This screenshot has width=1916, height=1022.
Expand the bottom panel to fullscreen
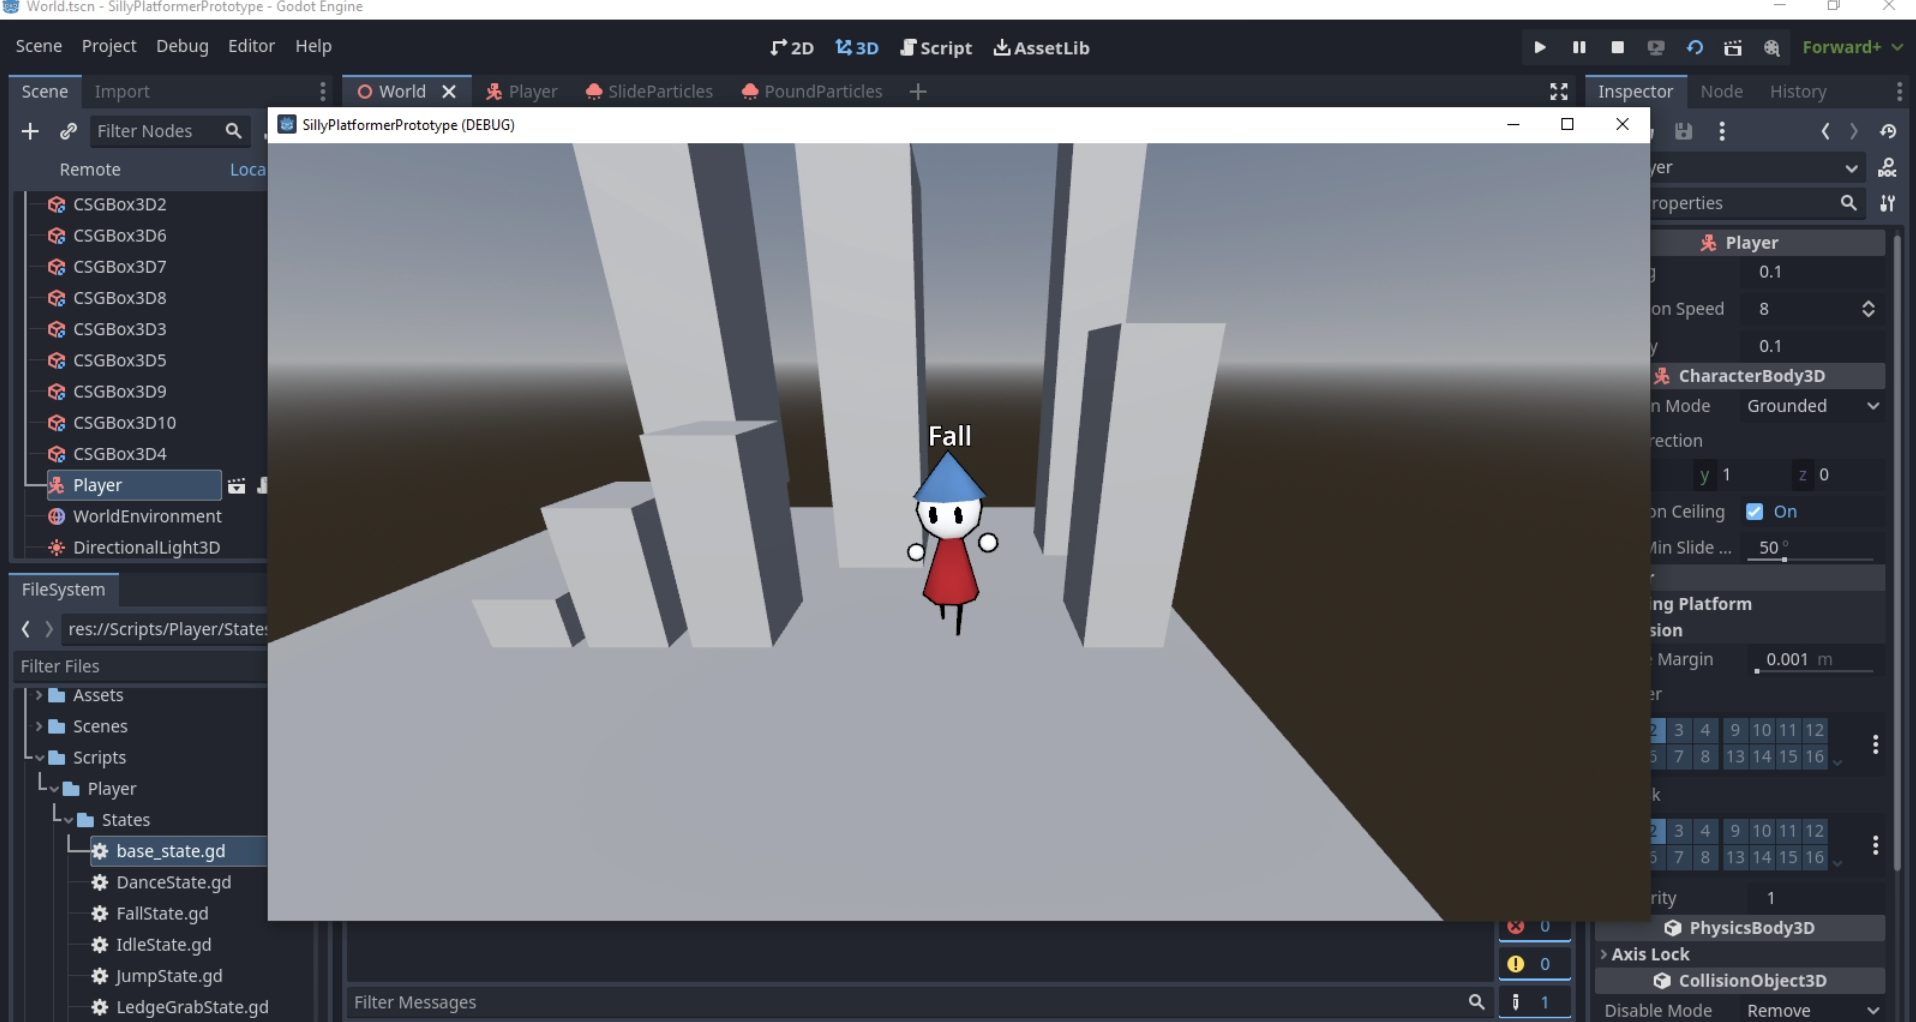point(1558,91)
